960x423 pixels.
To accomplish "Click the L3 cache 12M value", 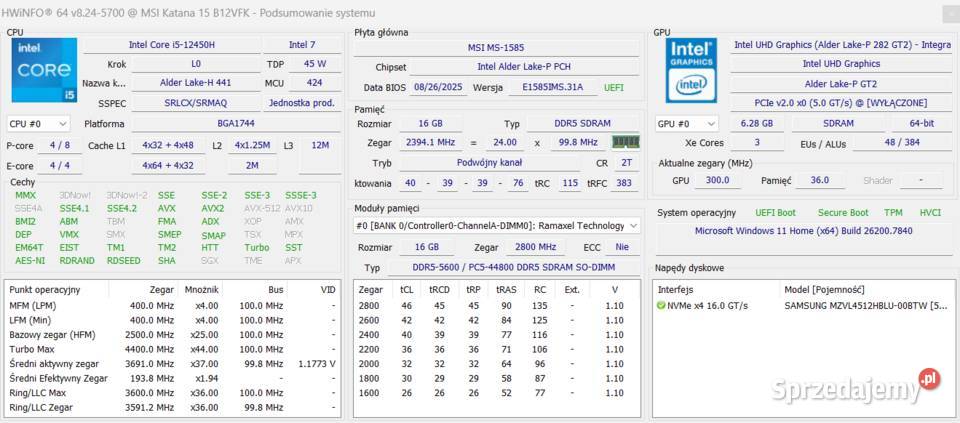I will point(320,146).
